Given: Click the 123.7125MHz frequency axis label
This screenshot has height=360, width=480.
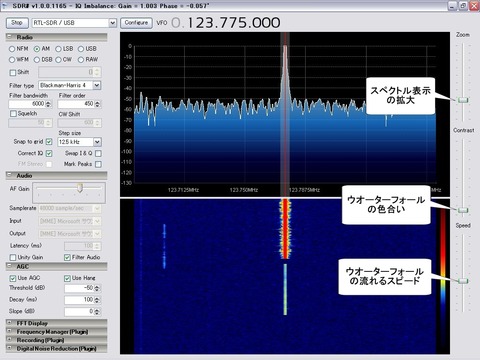Looking at the screenshot, I should [183, 190].
